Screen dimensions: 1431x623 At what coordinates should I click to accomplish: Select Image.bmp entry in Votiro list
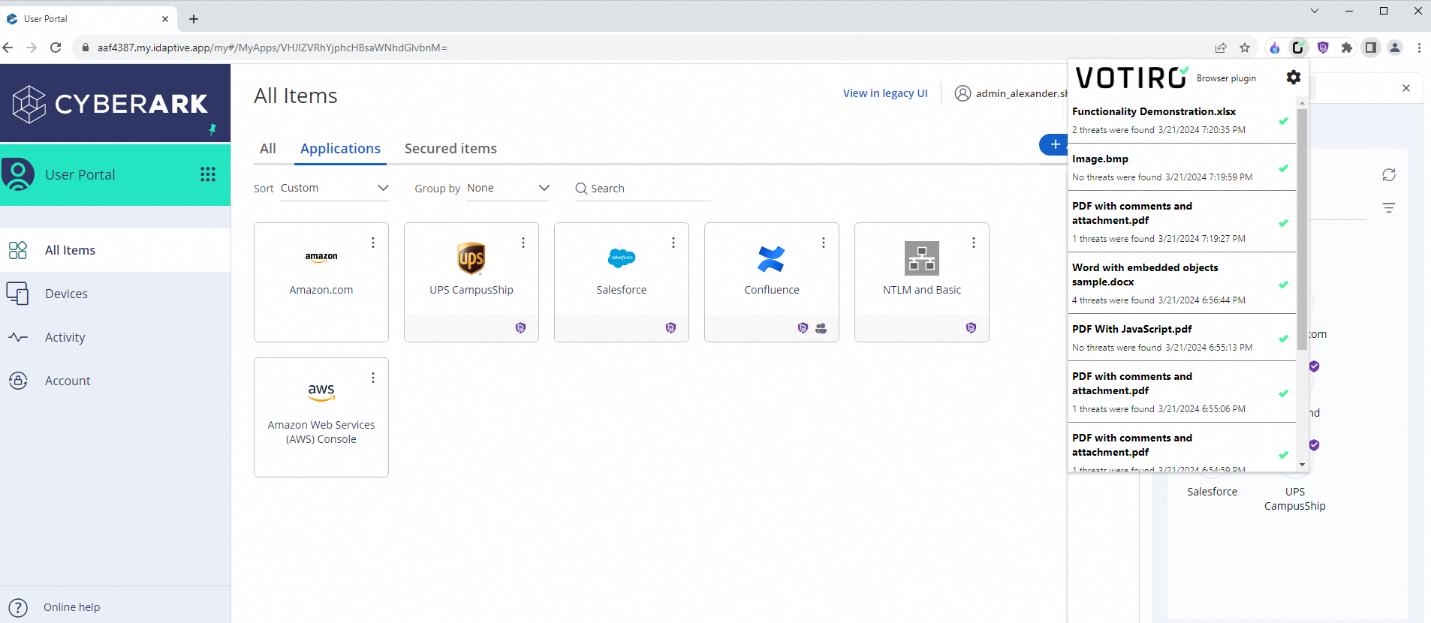[x=1182, y=167]
